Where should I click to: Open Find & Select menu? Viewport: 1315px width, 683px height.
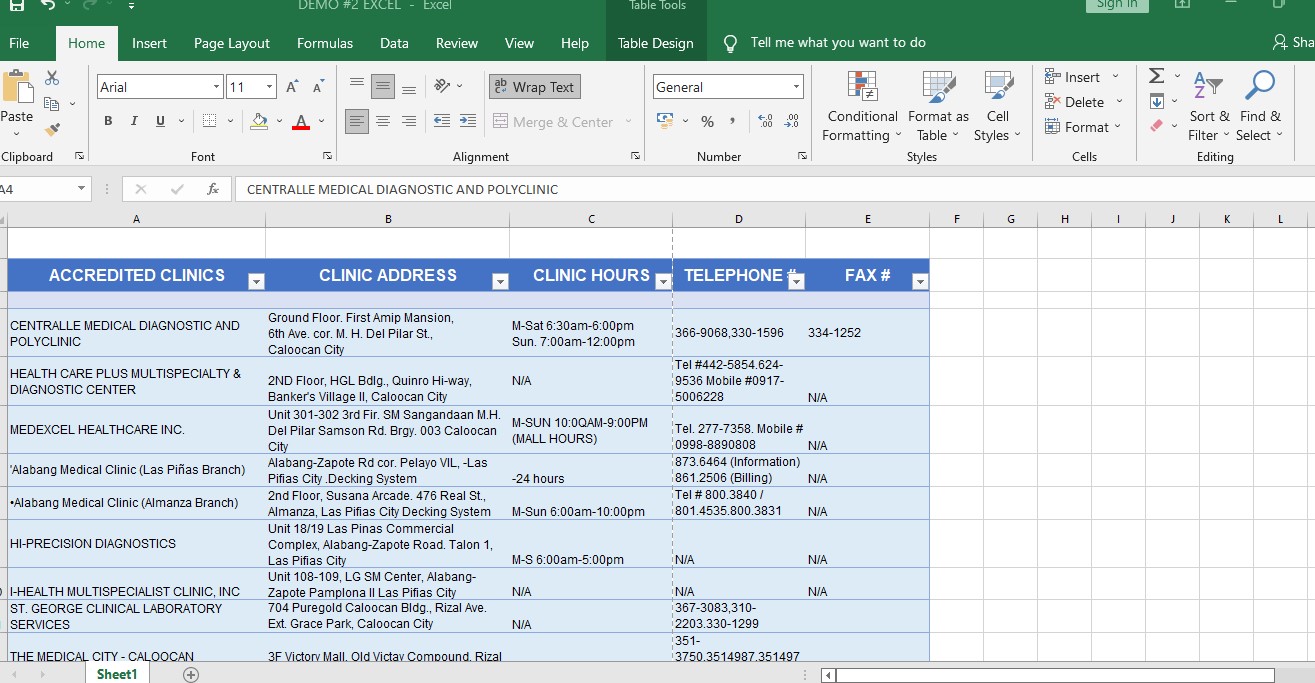pos(1259,107)
